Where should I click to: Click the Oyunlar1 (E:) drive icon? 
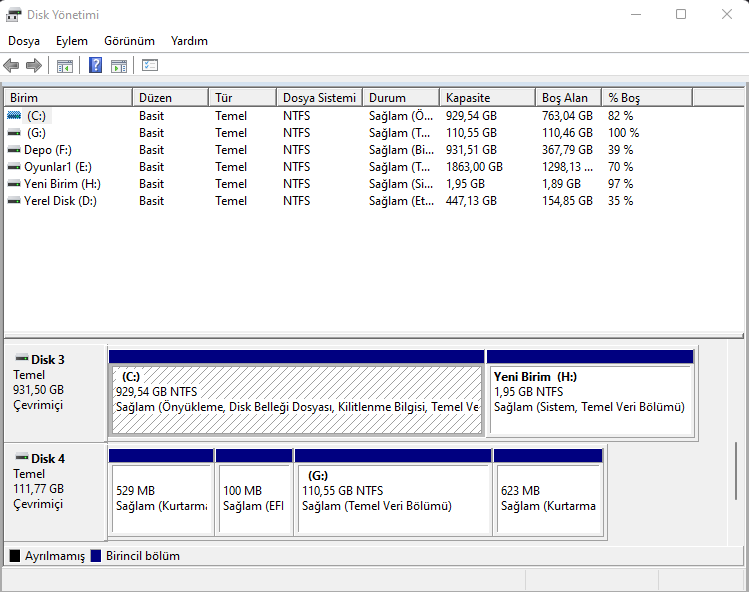[14, 167]
